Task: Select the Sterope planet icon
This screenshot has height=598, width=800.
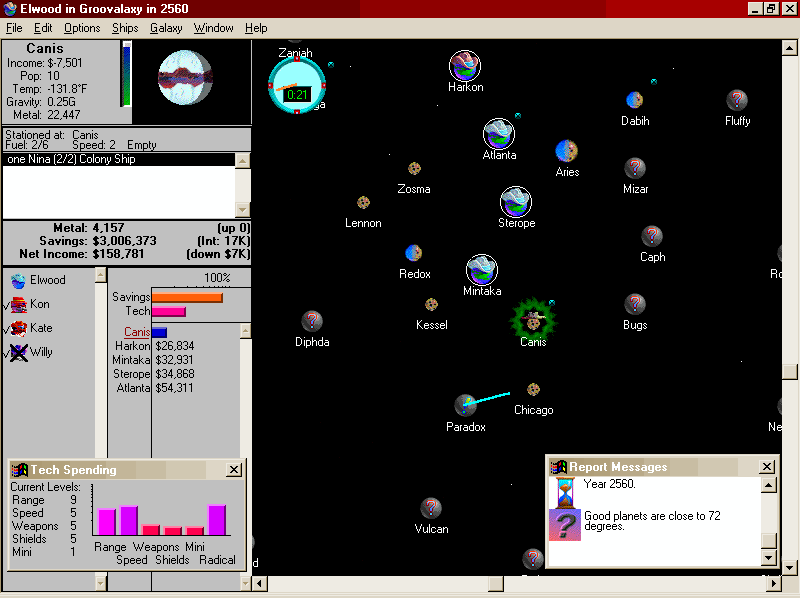Action: [x=516, y=202]
